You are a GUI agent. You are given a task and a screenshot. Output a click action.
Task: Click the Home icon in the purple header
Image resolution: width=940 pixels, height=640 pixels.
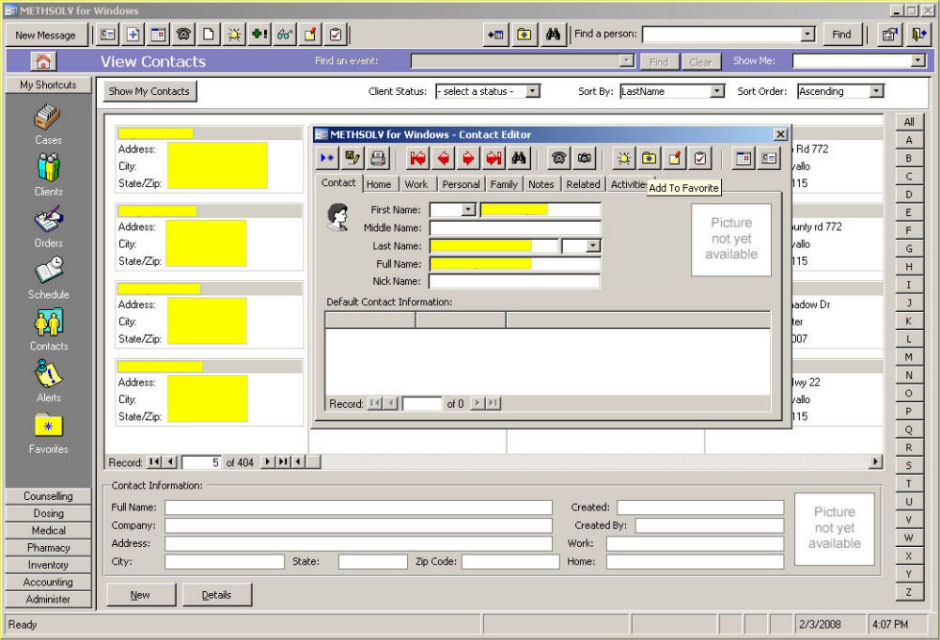[43, 61]
